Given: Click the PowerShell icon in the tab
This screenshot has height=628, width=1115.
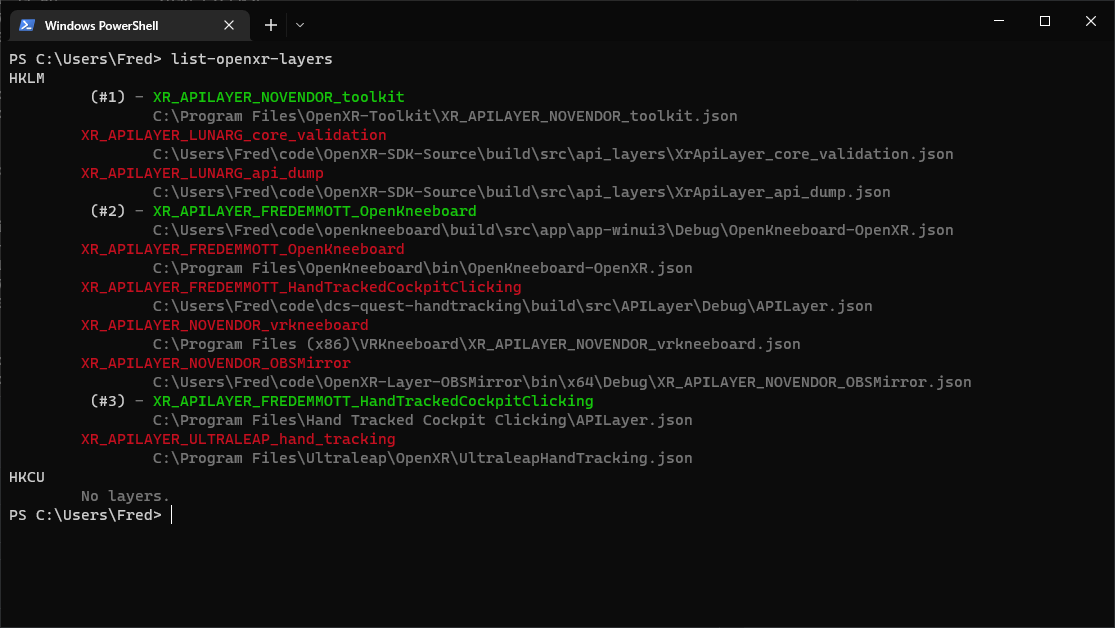Looking at the screenshot, I should [27, 25].
